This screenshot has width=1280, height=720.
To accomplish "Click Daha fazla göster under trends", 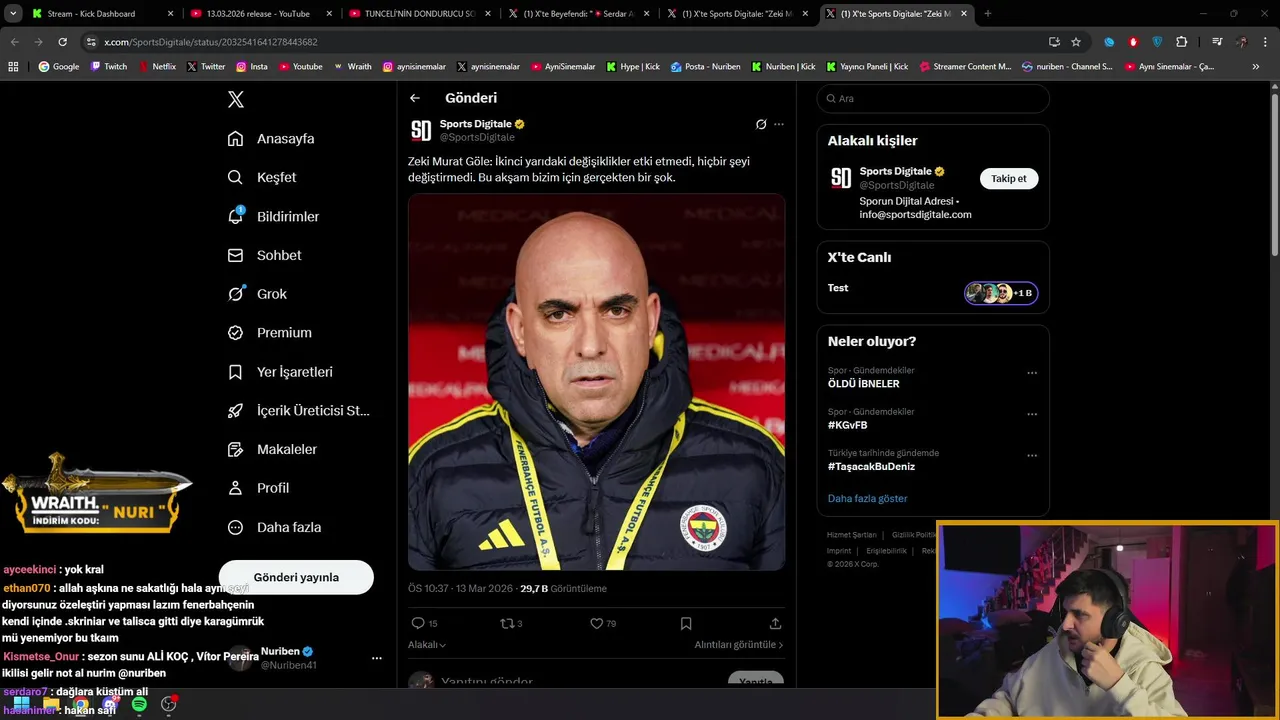I will [868, 498].
